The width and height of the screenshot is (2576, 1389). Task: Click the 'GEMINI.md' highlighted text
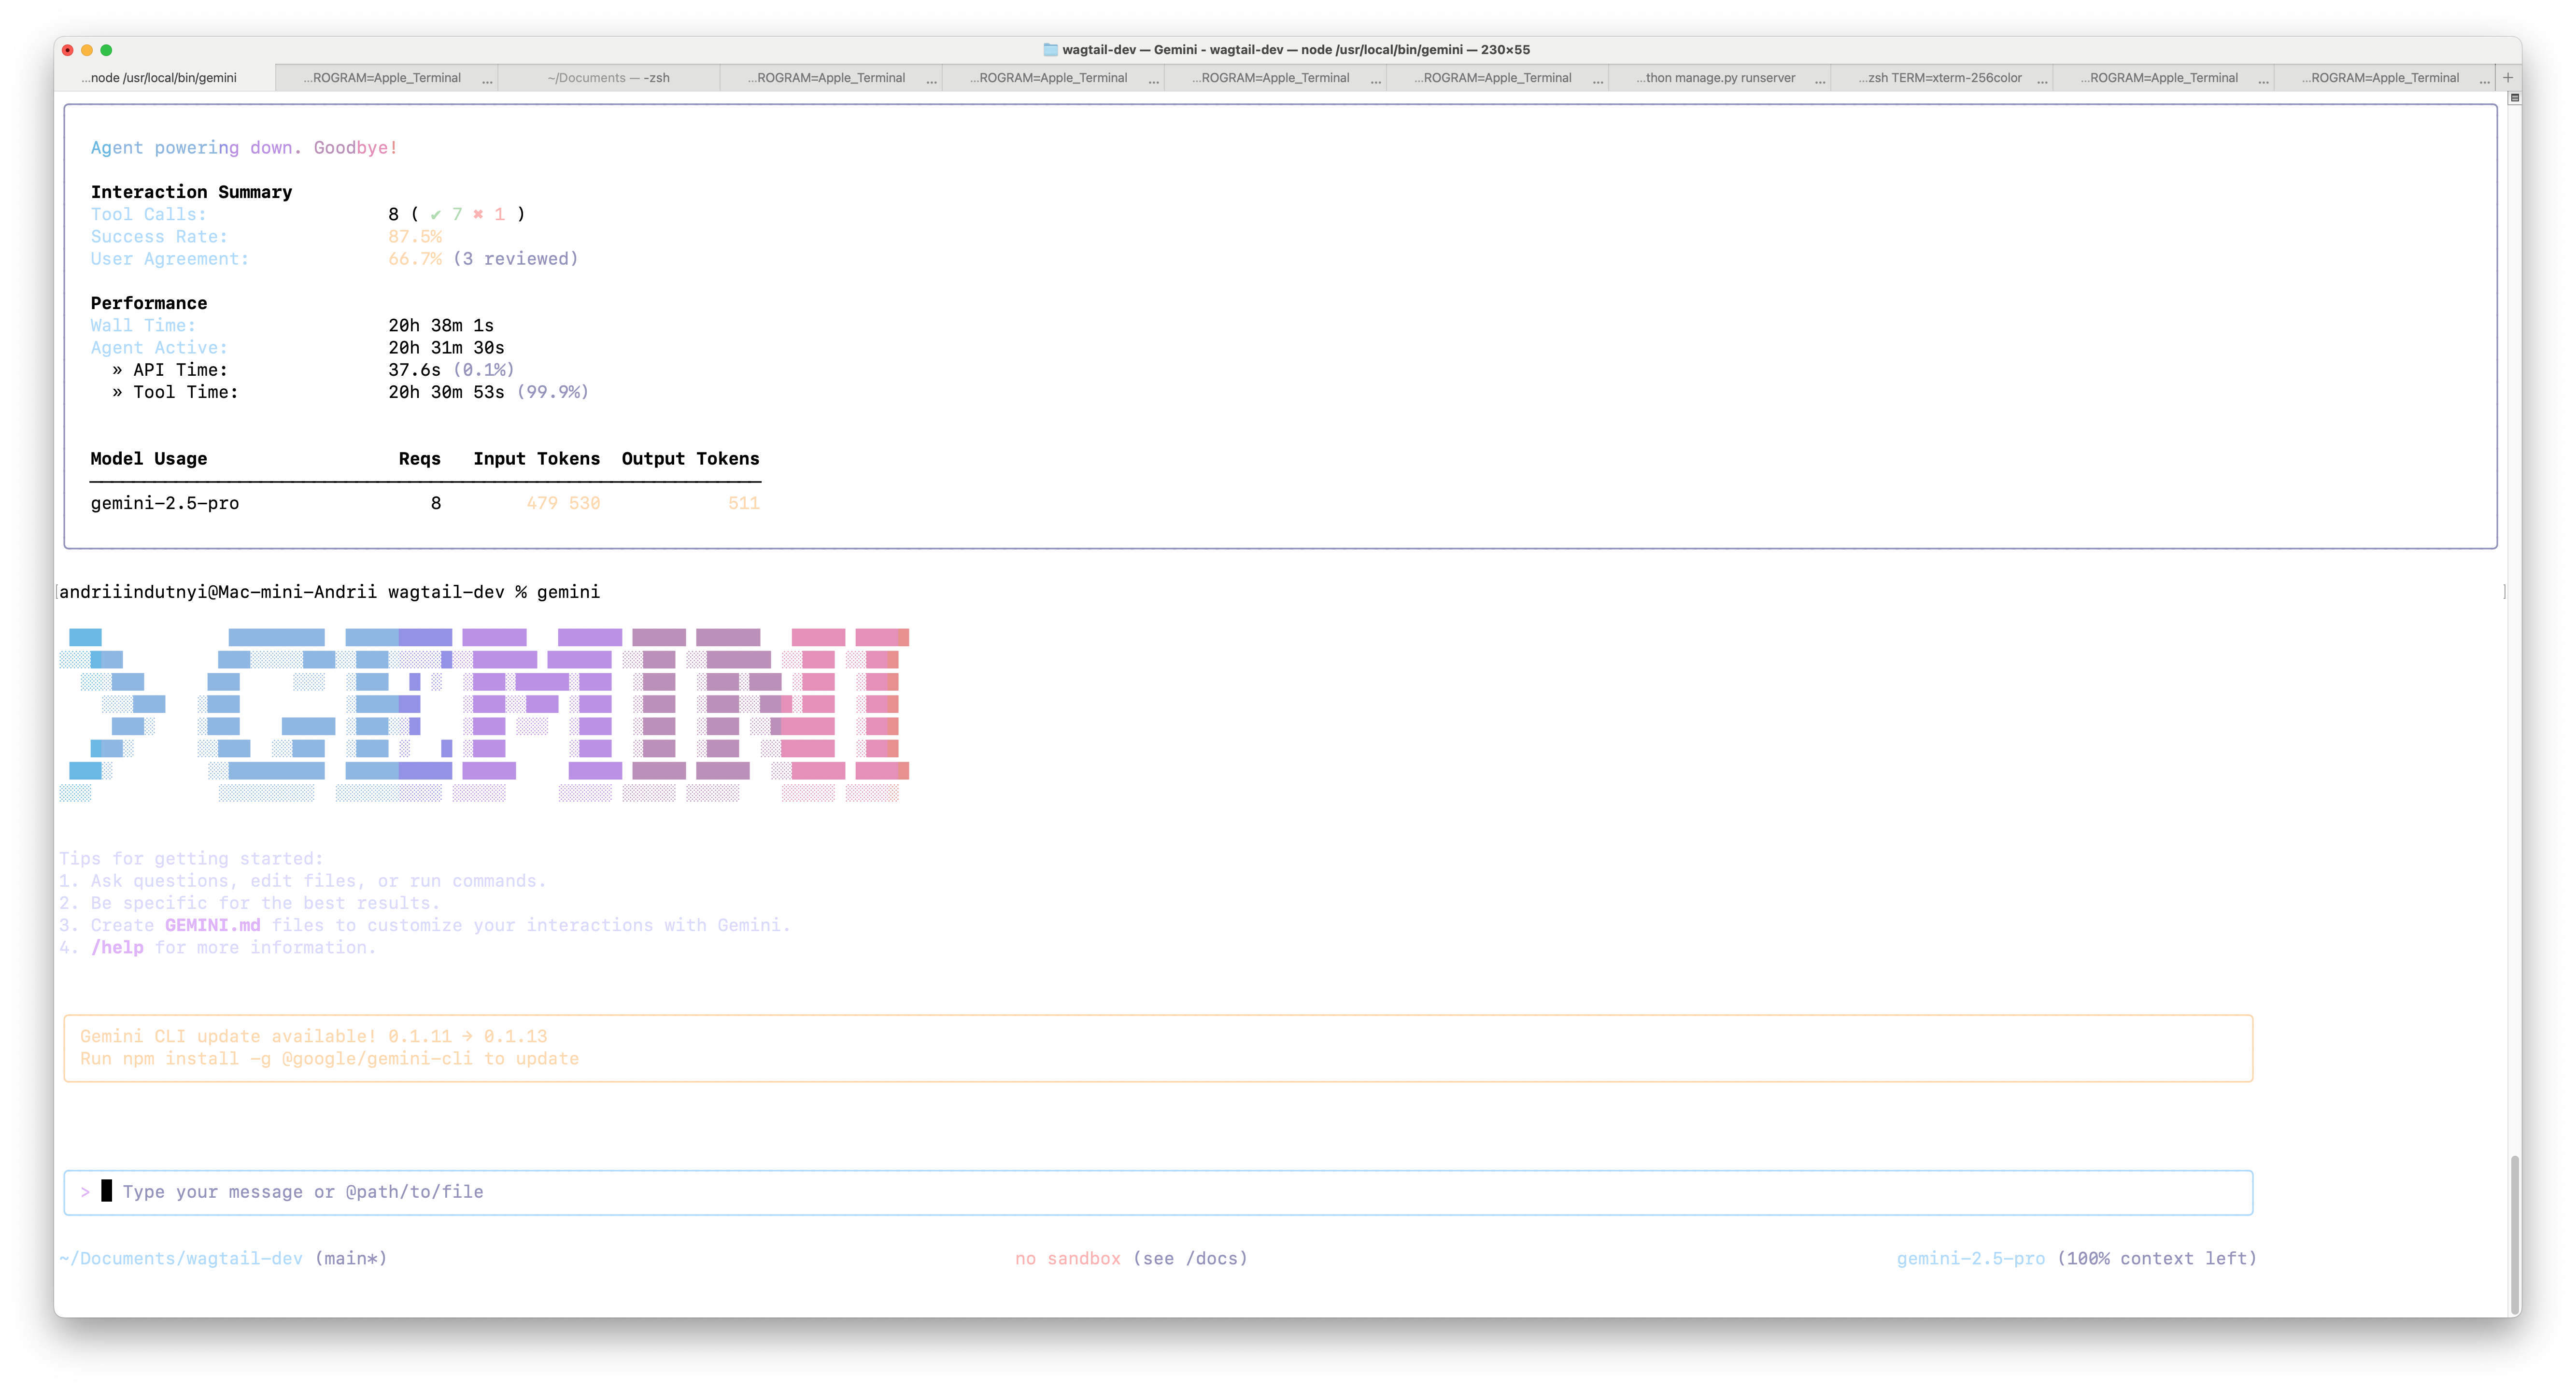pyautogui.click(x=212, y=925)
